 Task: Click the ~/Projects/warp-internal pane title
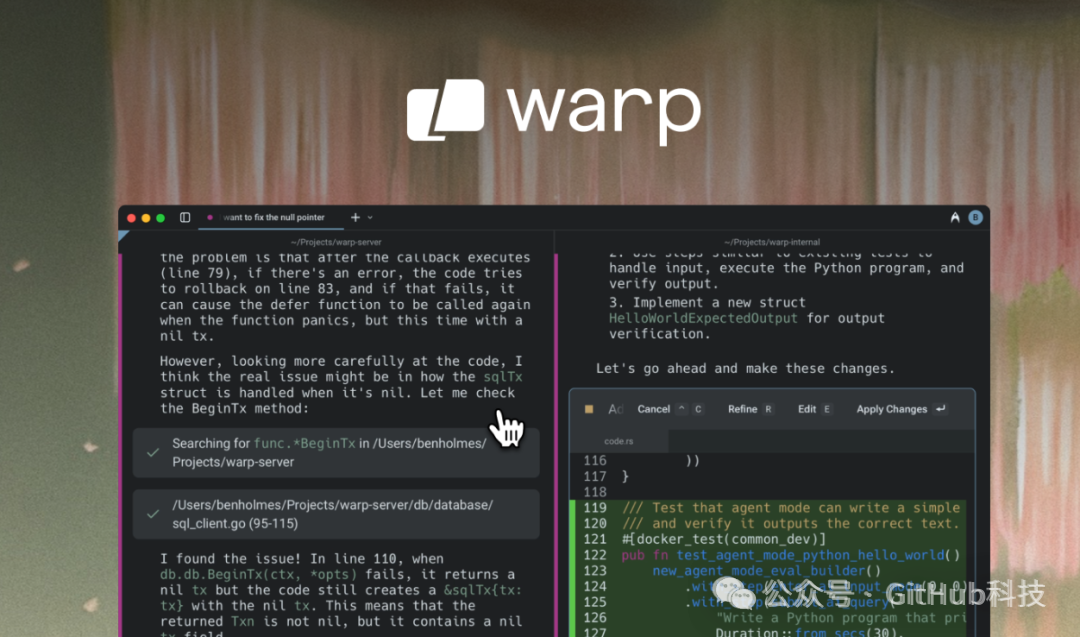pyautogui.click(x=772, y=242)
